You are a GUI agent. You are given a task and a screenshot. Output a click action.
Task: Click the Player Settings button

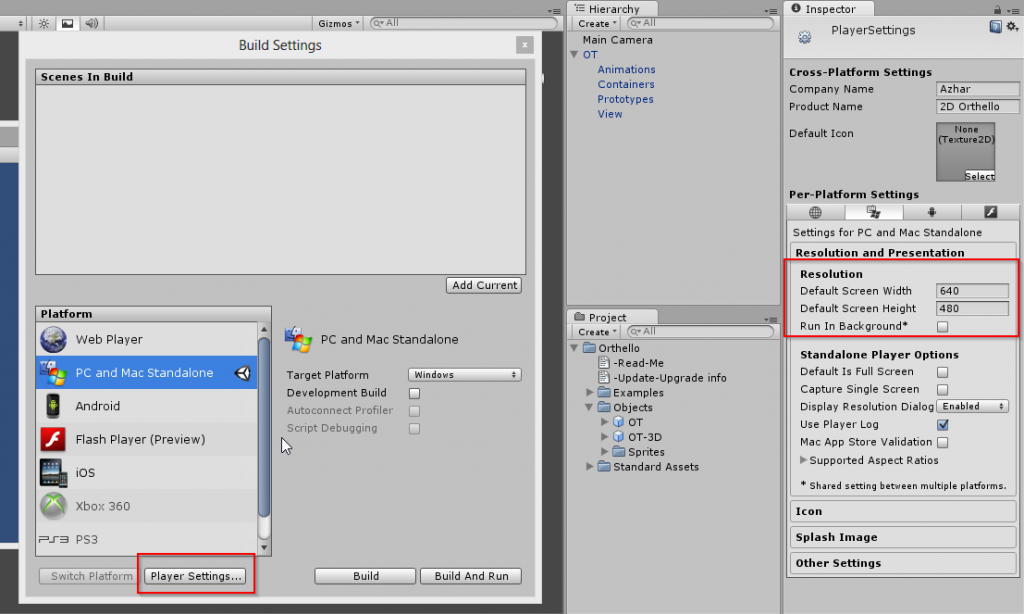(x=196, y=576)
